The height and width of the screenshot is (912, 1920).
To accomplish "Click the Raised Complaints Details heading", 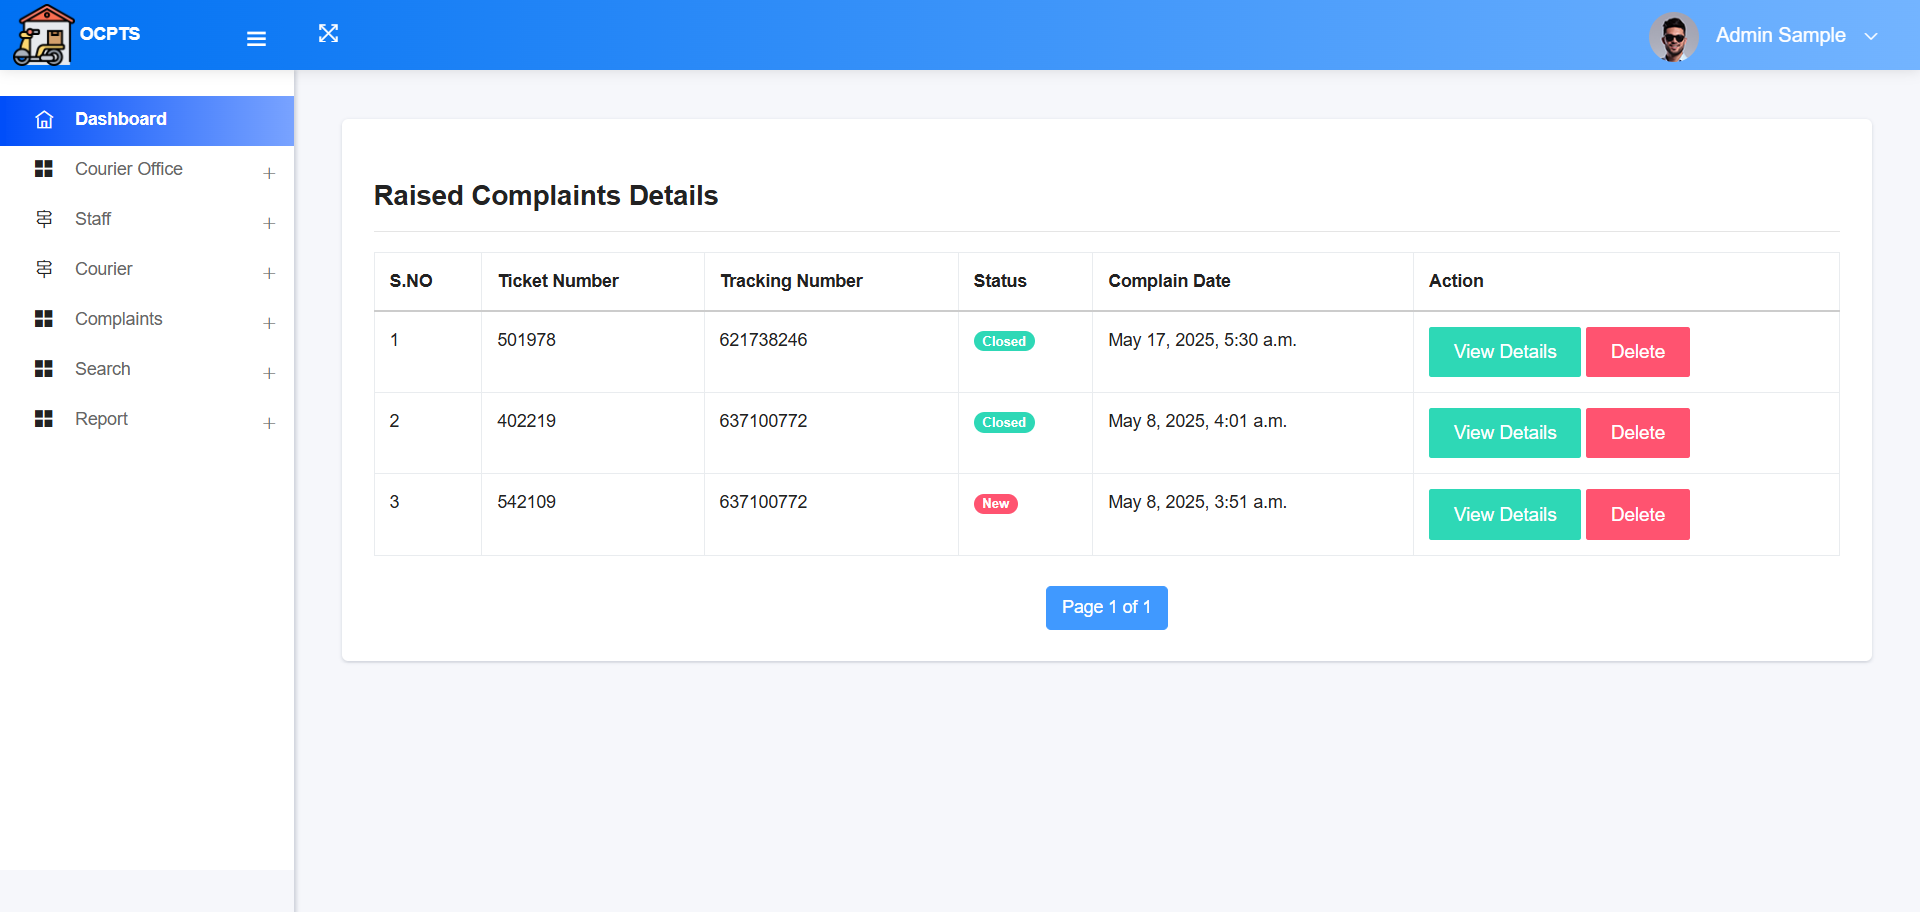I will coord(546,196).
